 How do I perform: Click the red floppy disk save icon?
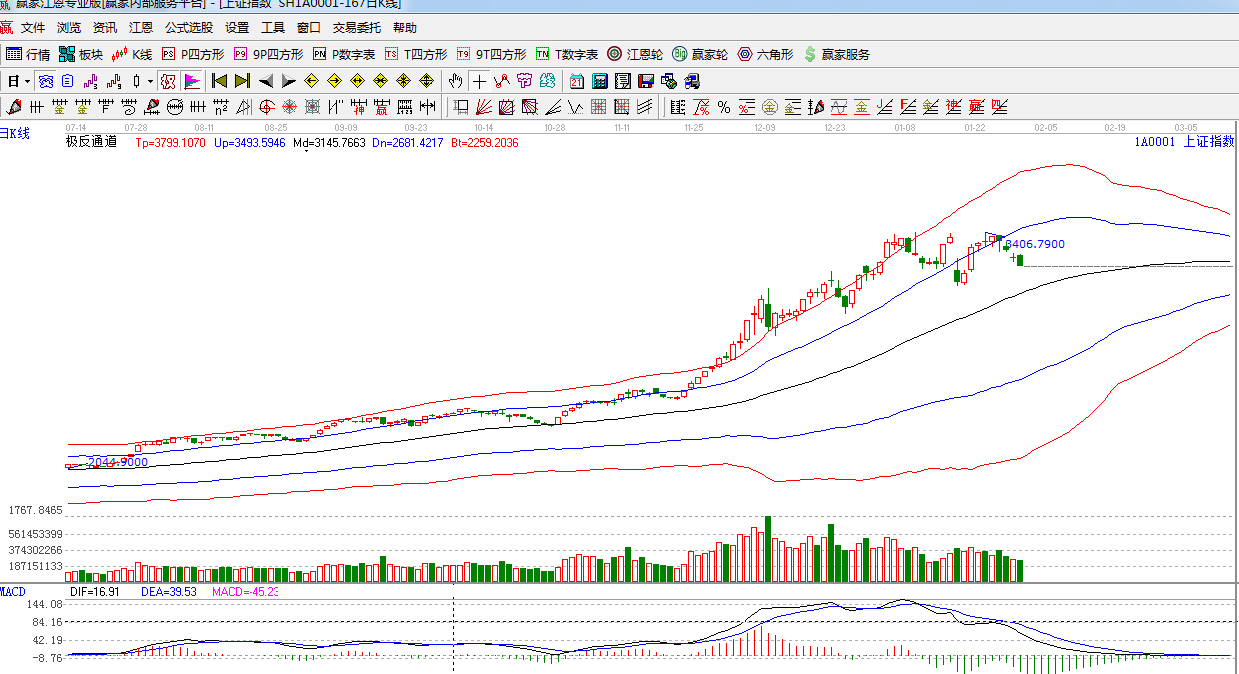point(645,81)
